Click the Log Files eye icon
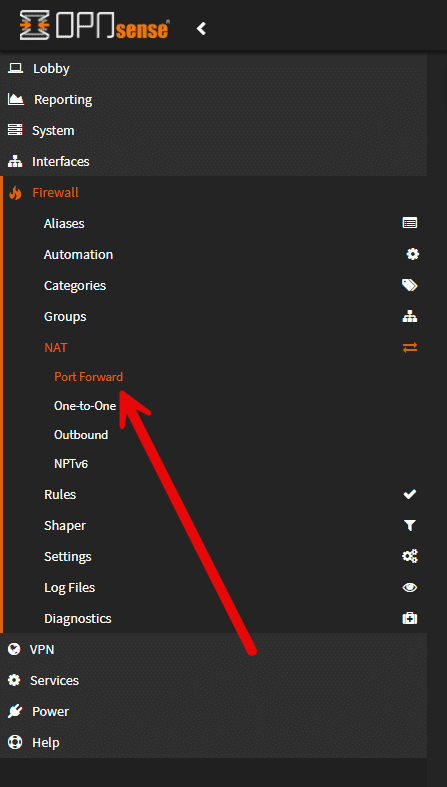 pyautogui.click(x=410, y=587)
